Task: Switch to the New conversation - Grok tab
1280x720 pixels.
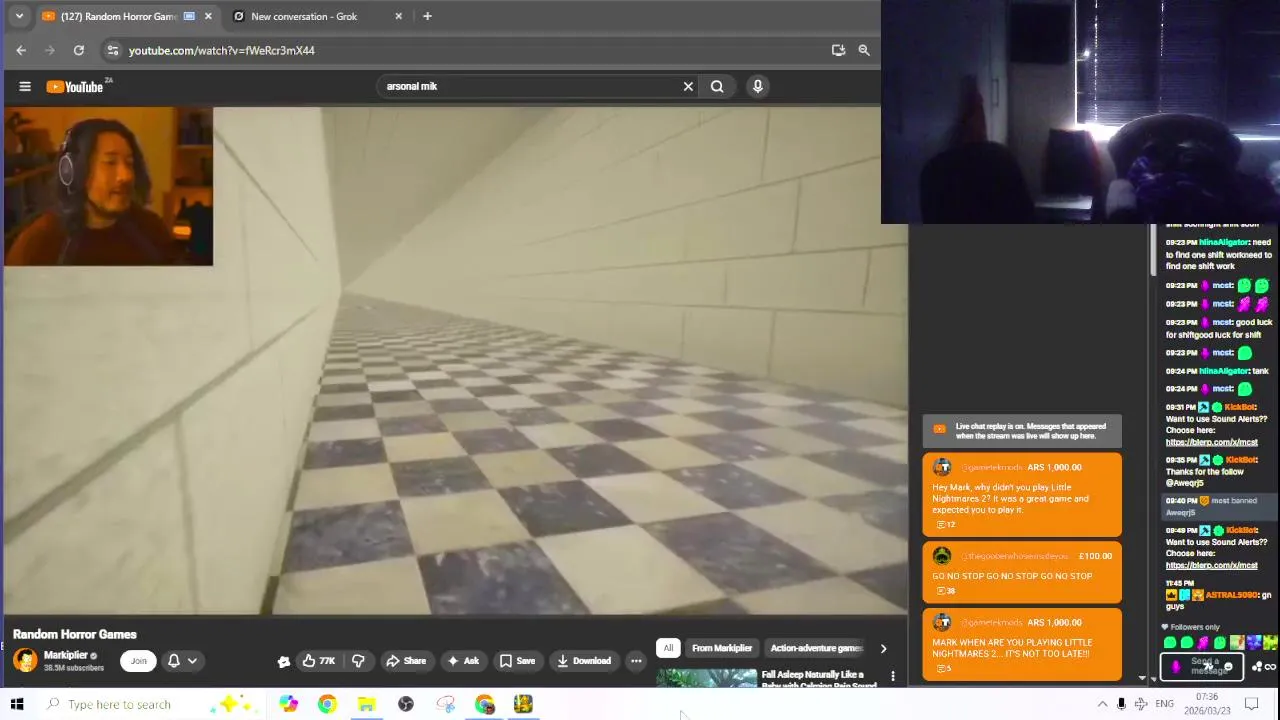Action: (315, 16)
